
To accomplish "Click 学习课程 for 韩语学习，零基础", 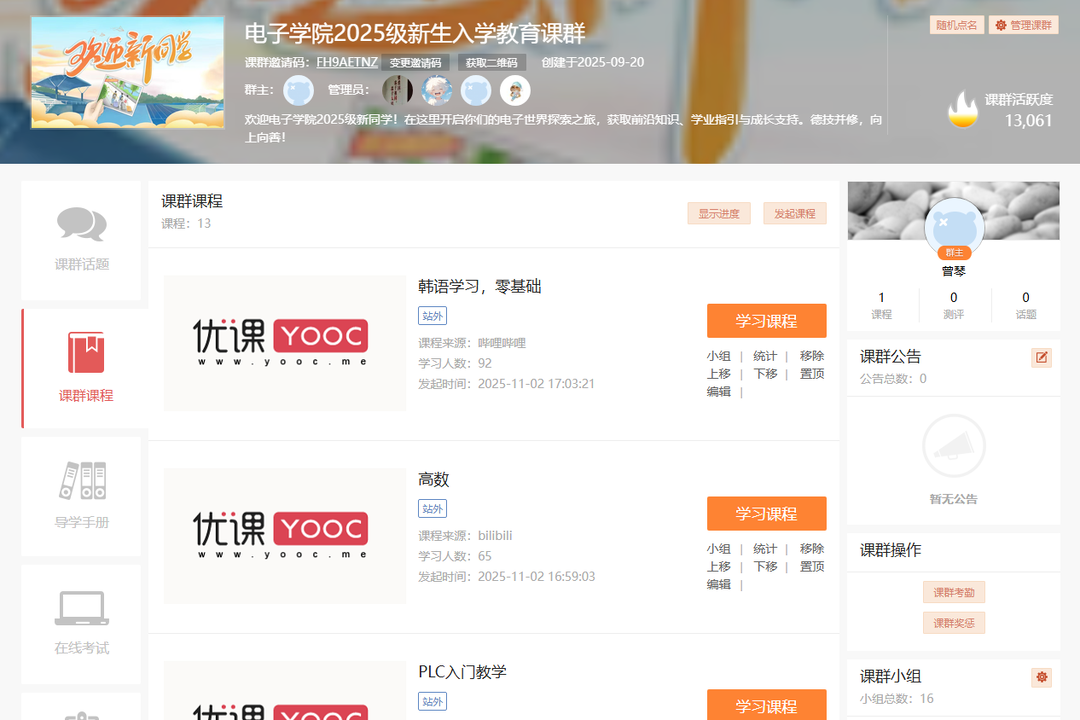I will click(x=766, y=321).
